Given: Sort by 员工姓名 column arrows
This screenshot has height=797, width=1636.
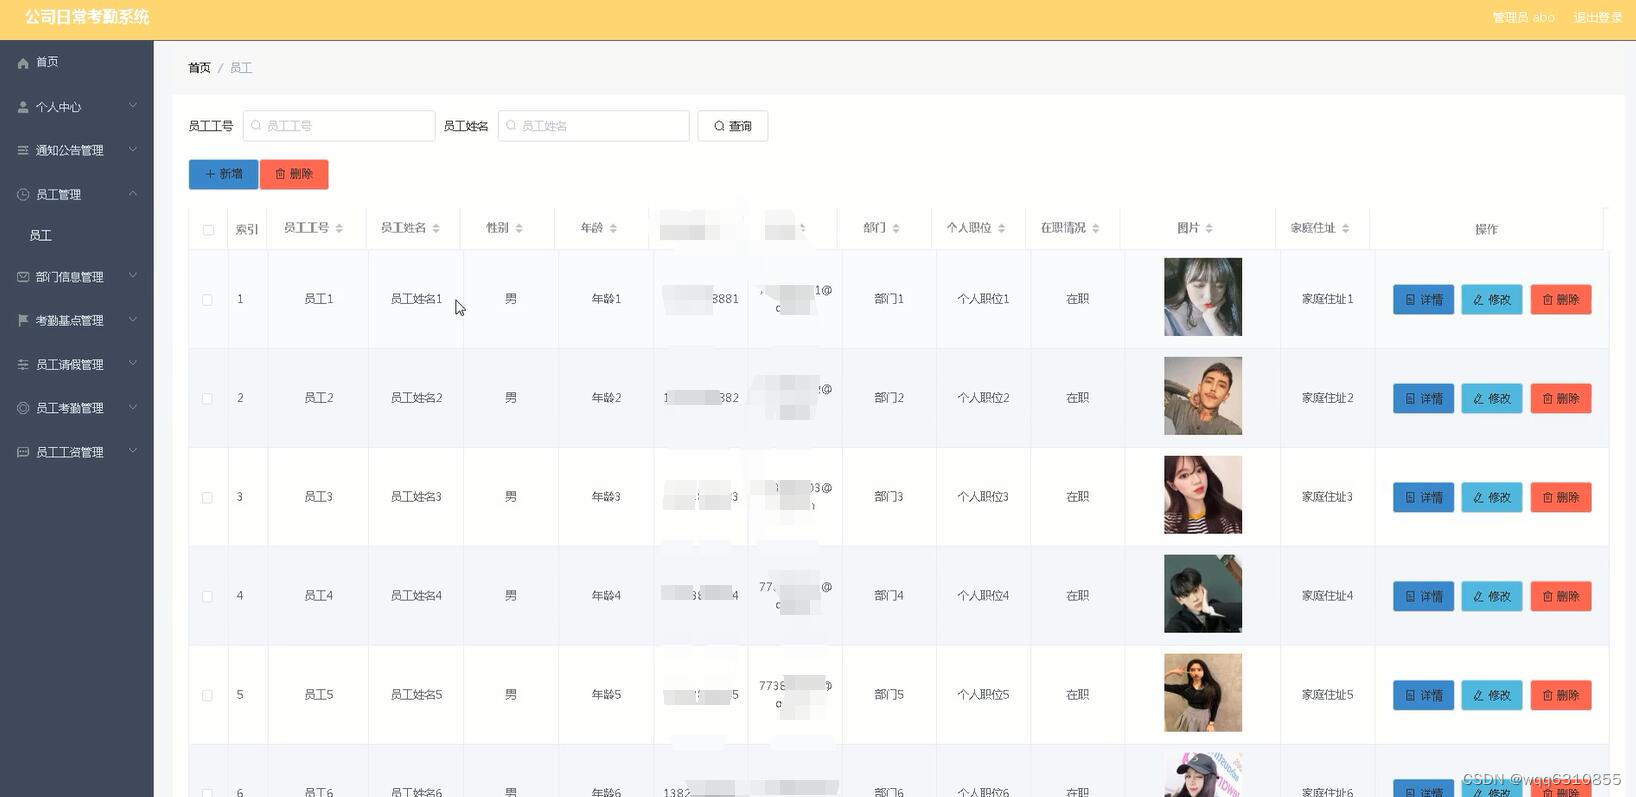Looking at the screenshot, I should 436,229.
